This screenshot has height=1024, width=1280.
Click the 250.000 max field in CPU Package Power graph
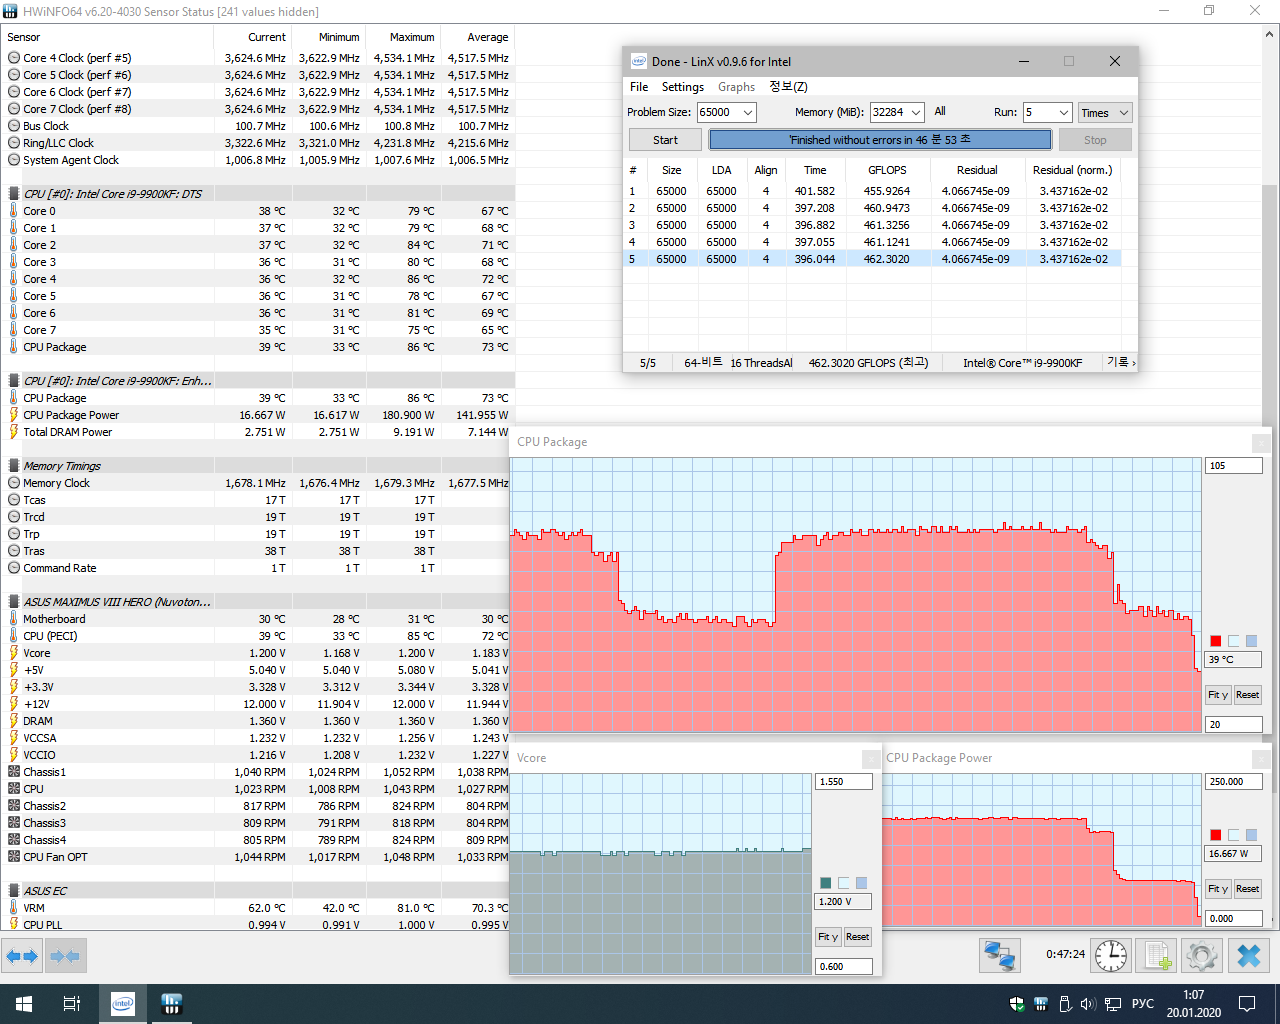[1233, 782]
